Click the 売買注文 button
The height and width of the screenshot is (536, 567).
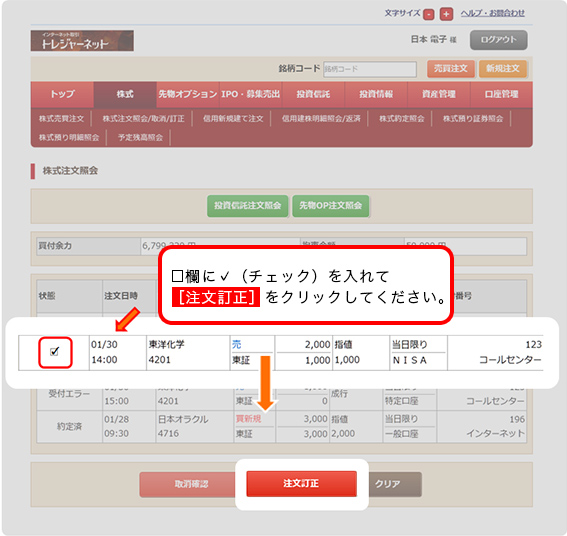(451, 69)
